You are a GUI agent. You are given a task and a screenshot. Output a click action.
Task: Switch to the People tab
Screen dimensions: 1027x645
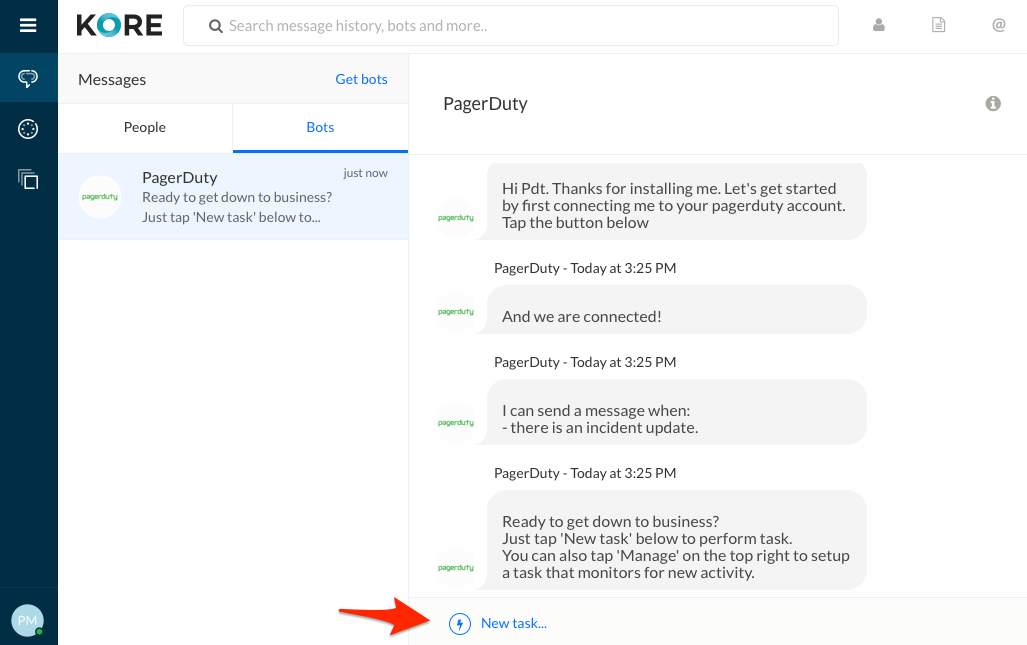145,127
